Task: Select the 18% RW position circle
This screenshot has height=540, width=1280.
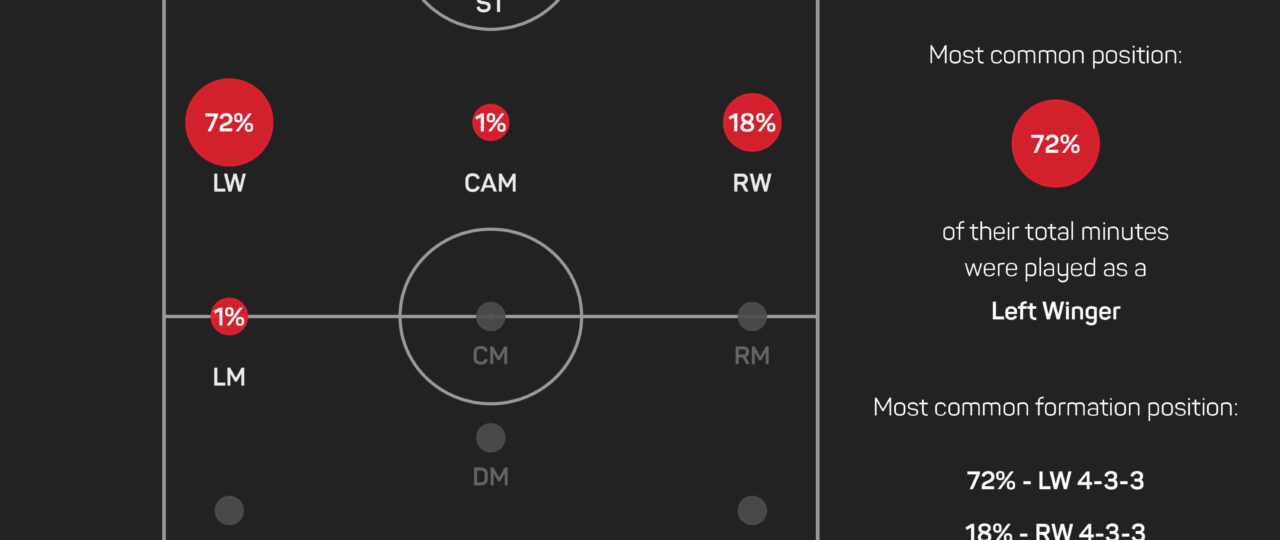Action: pyautogui.click(x=752, y=123)
